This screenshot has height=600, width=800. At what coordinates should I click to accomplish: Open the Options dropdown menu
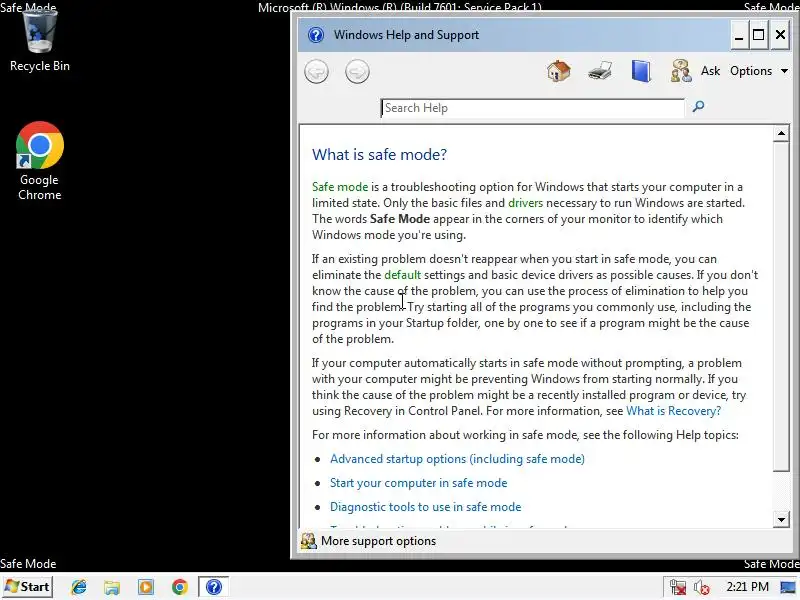click(759, 71)
